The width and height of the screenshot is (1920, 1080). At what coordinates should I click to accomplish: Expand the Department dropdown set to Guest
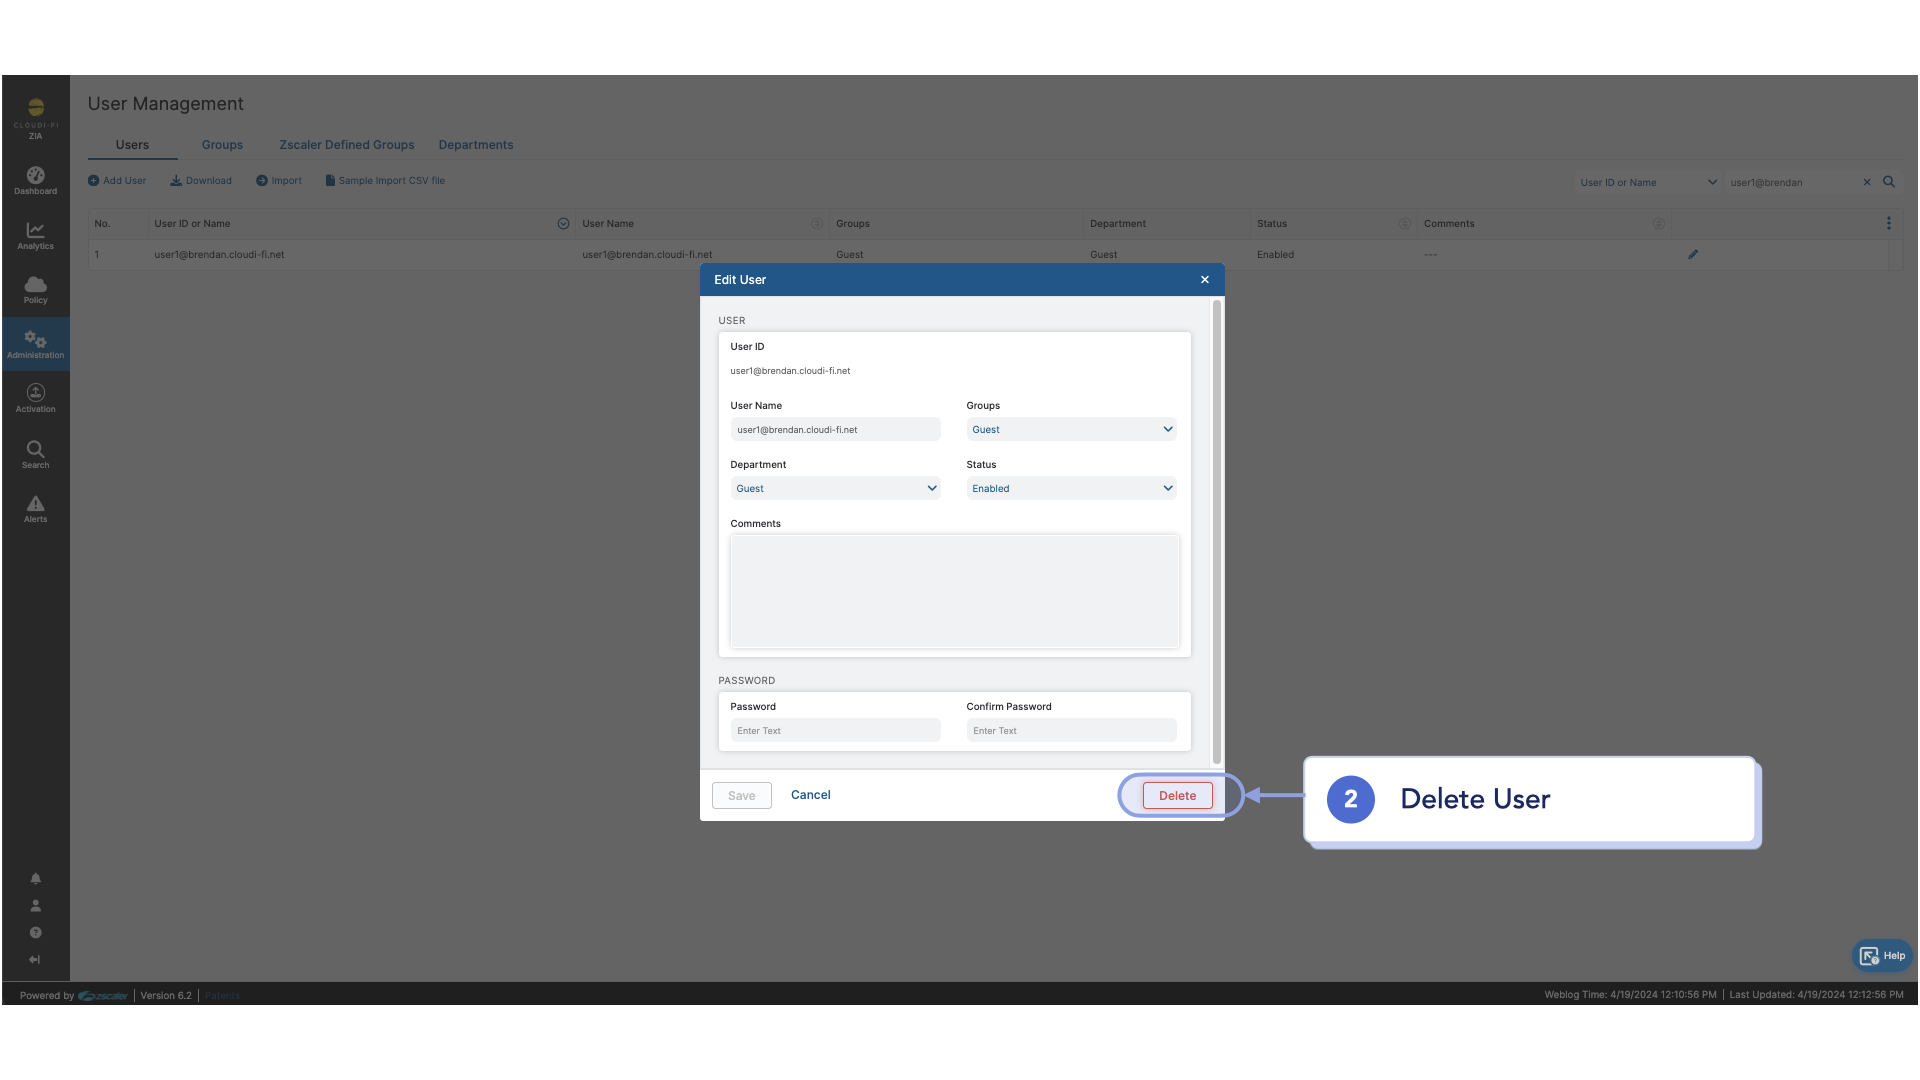click(835, 488)
